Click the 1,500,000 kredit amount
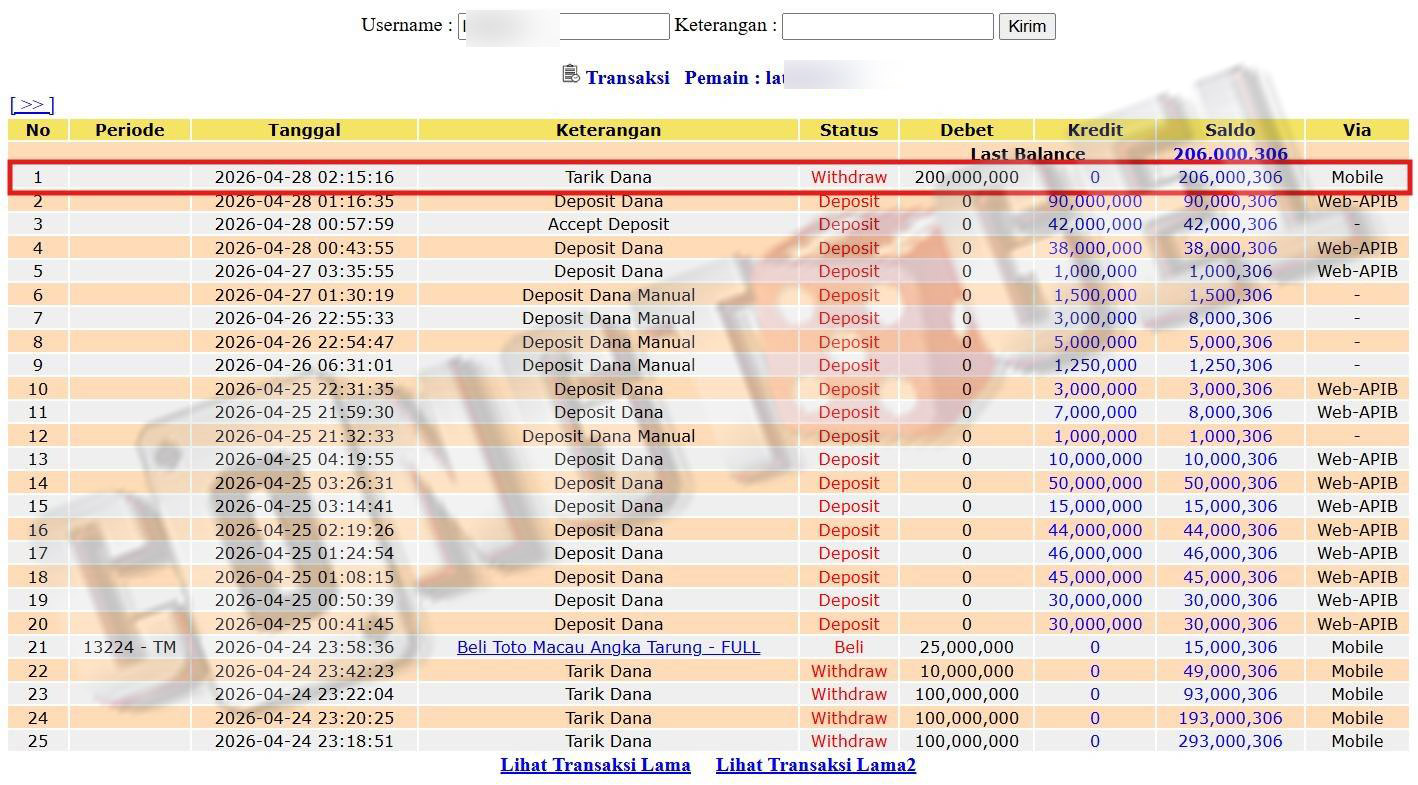 [1095, 295]
